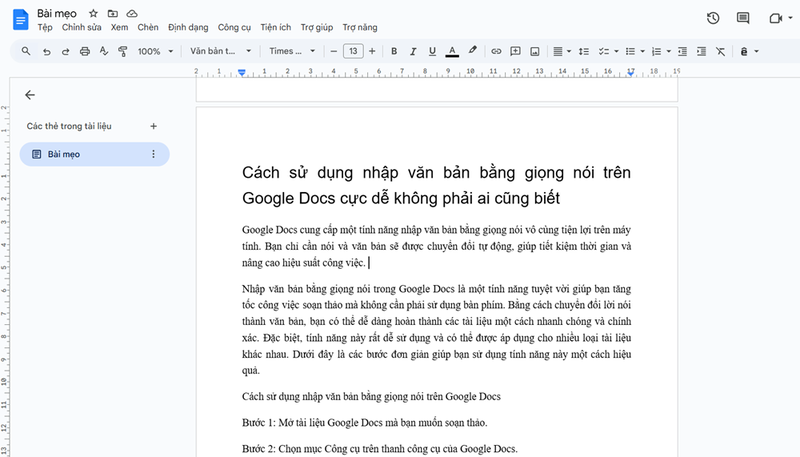Check cloud save status icon
800x457 pixels.
tap(132, 13)
